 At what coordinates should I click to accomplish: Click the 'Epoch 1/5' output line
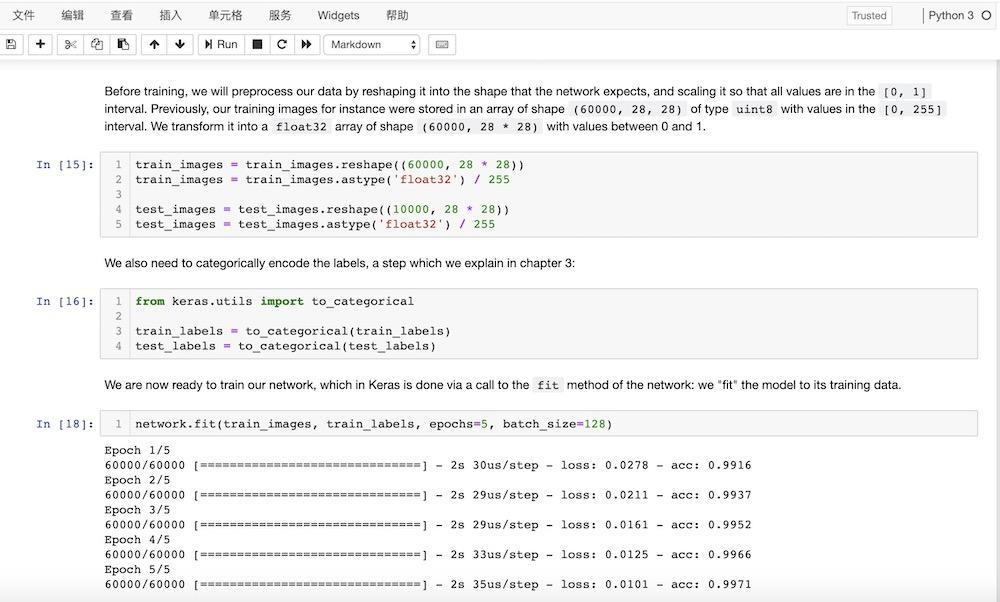click(x=137, y=450)
